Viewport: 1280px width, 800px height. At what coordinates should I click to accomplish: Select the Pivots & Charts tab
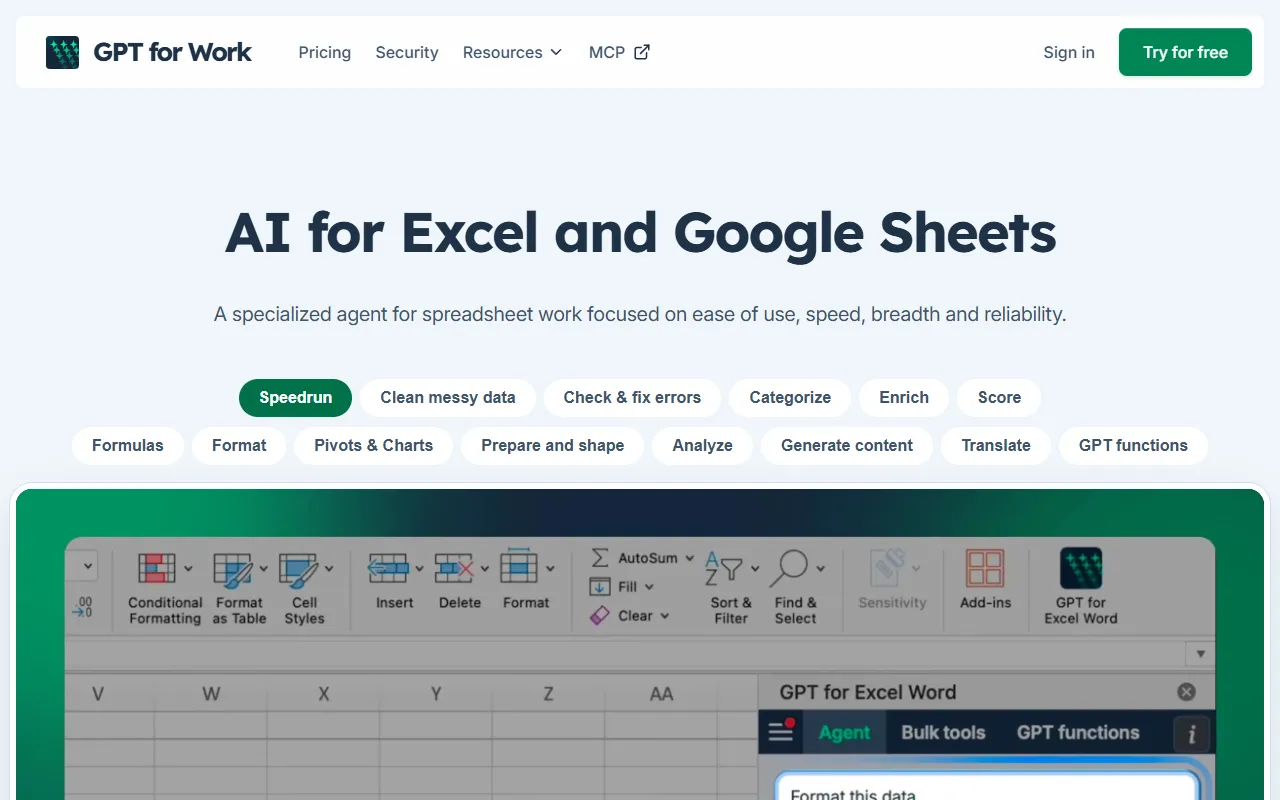click(x=374, y=445)
